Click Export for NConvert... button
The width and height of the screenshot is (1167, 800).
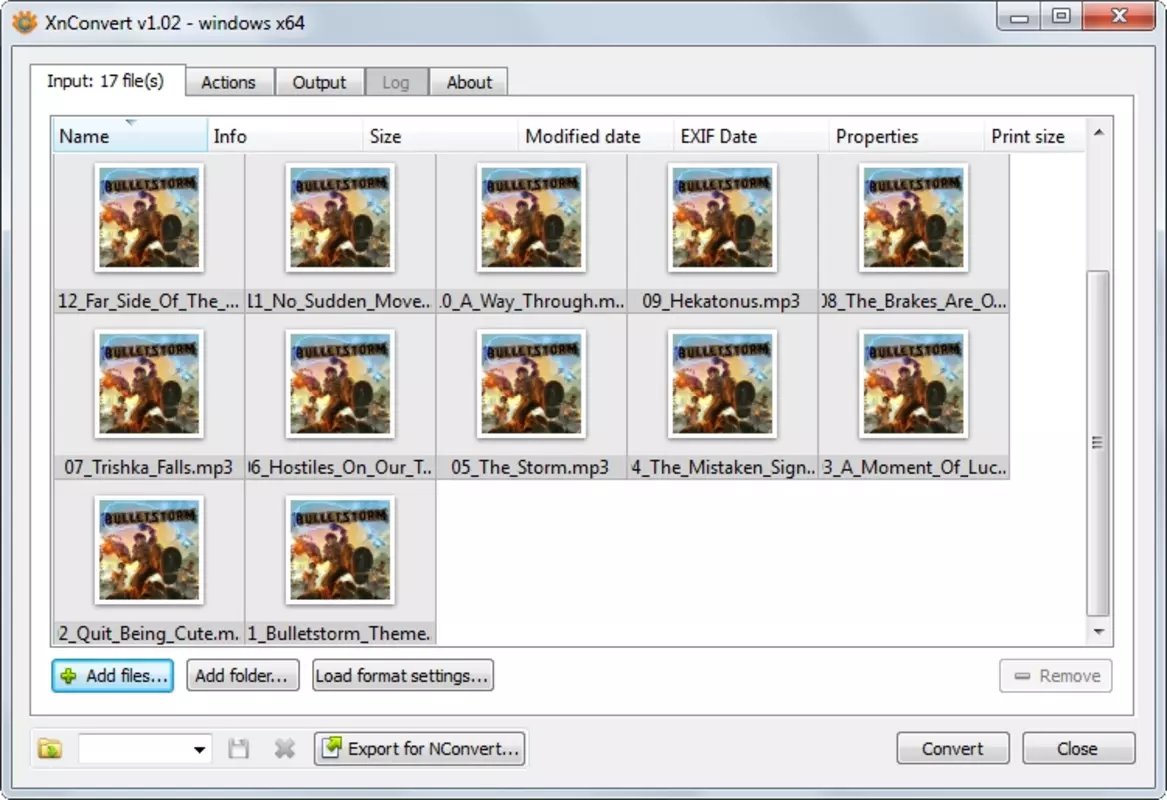pyautogui.click(x=421, y=749)
